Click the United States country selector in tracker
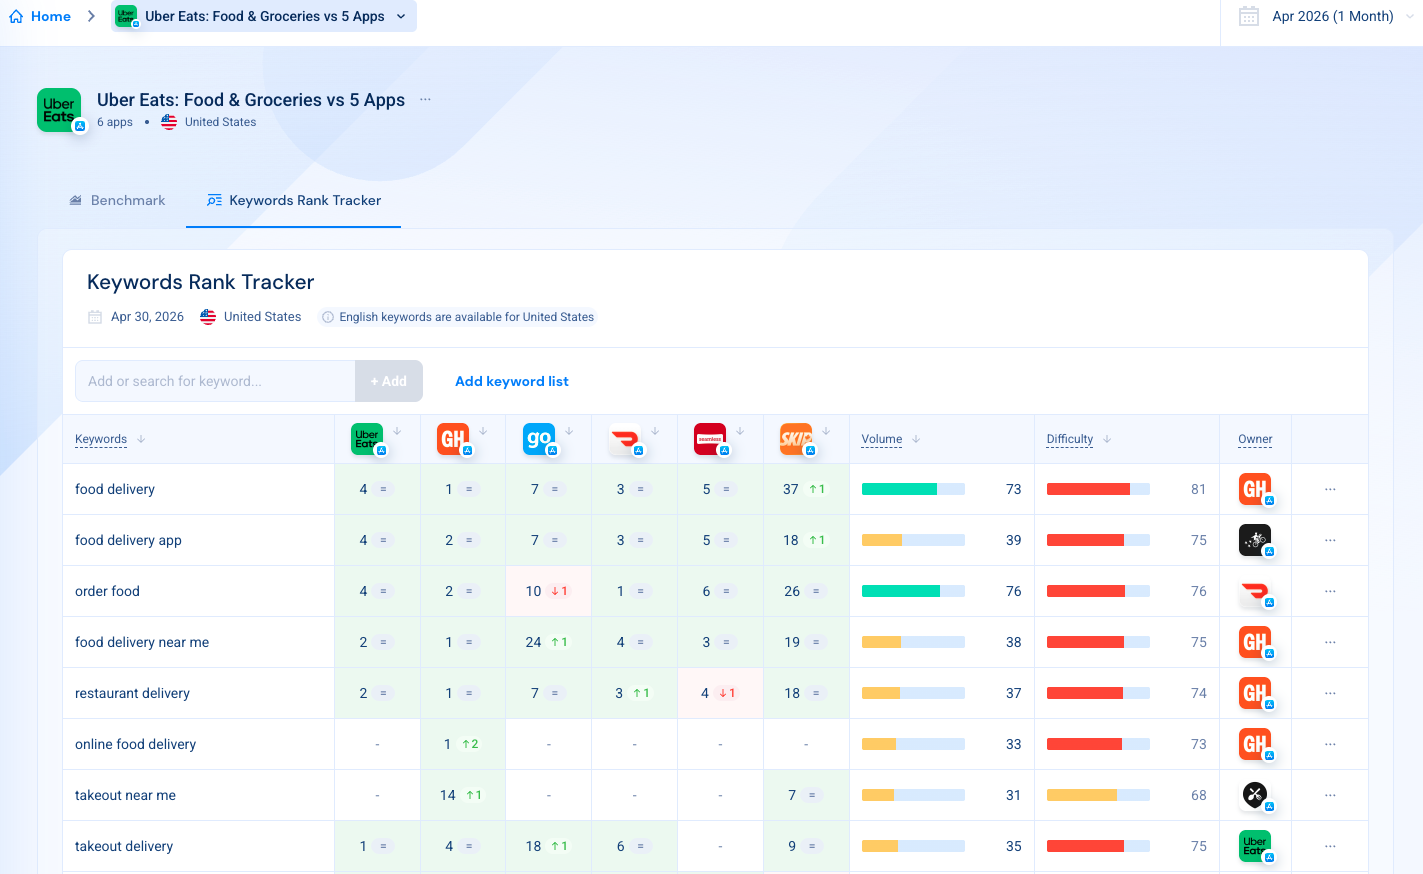 click(x=251, y=317)
